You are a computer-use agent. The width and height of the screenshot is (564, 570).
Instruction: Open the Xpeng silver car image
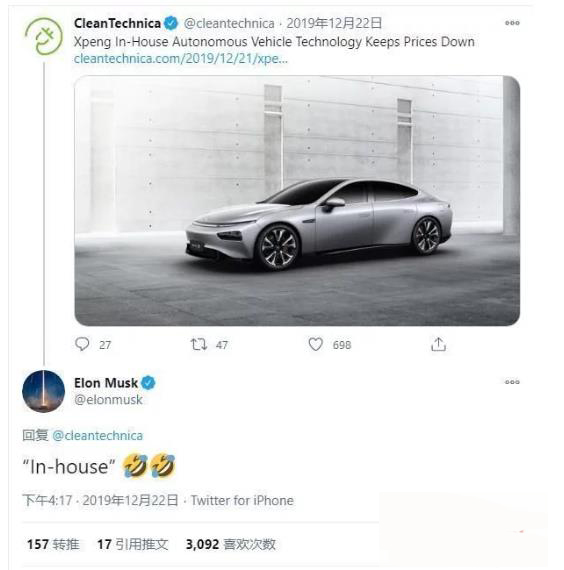pyautogui.click(x=297, y=201)
